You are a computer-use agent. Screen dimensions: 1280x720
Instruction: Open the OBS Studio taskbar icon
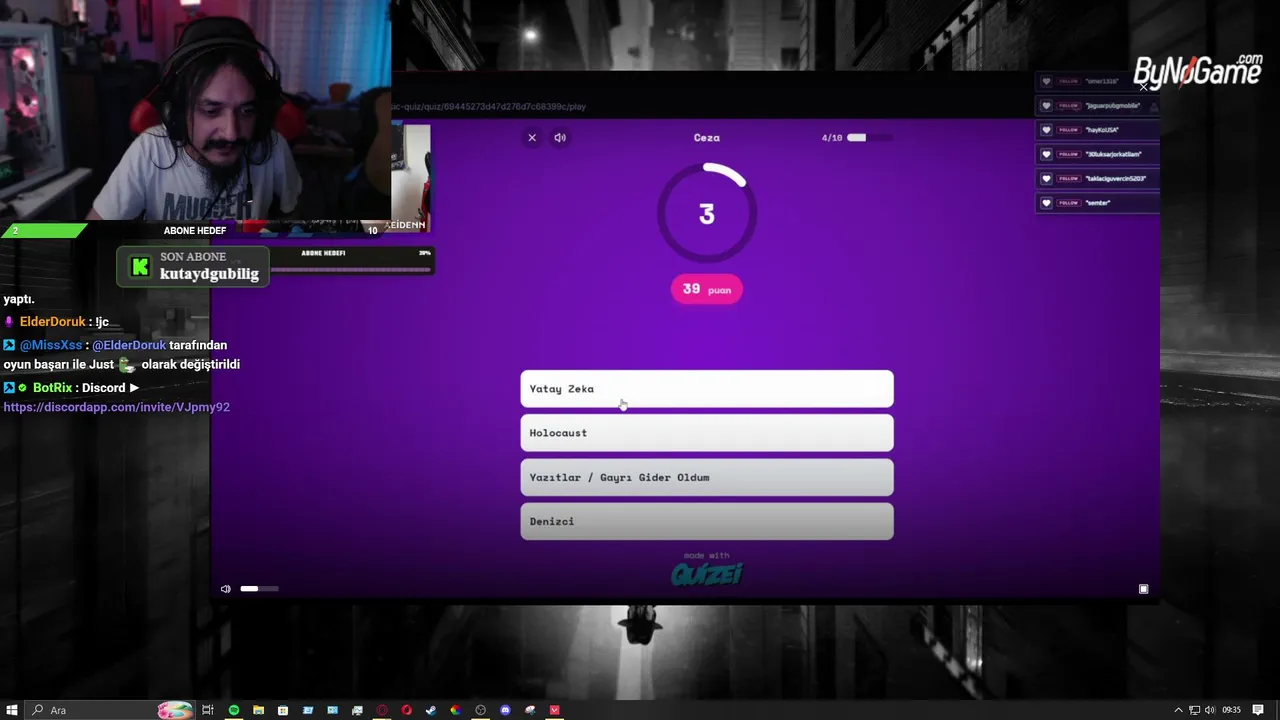[480, 710]
